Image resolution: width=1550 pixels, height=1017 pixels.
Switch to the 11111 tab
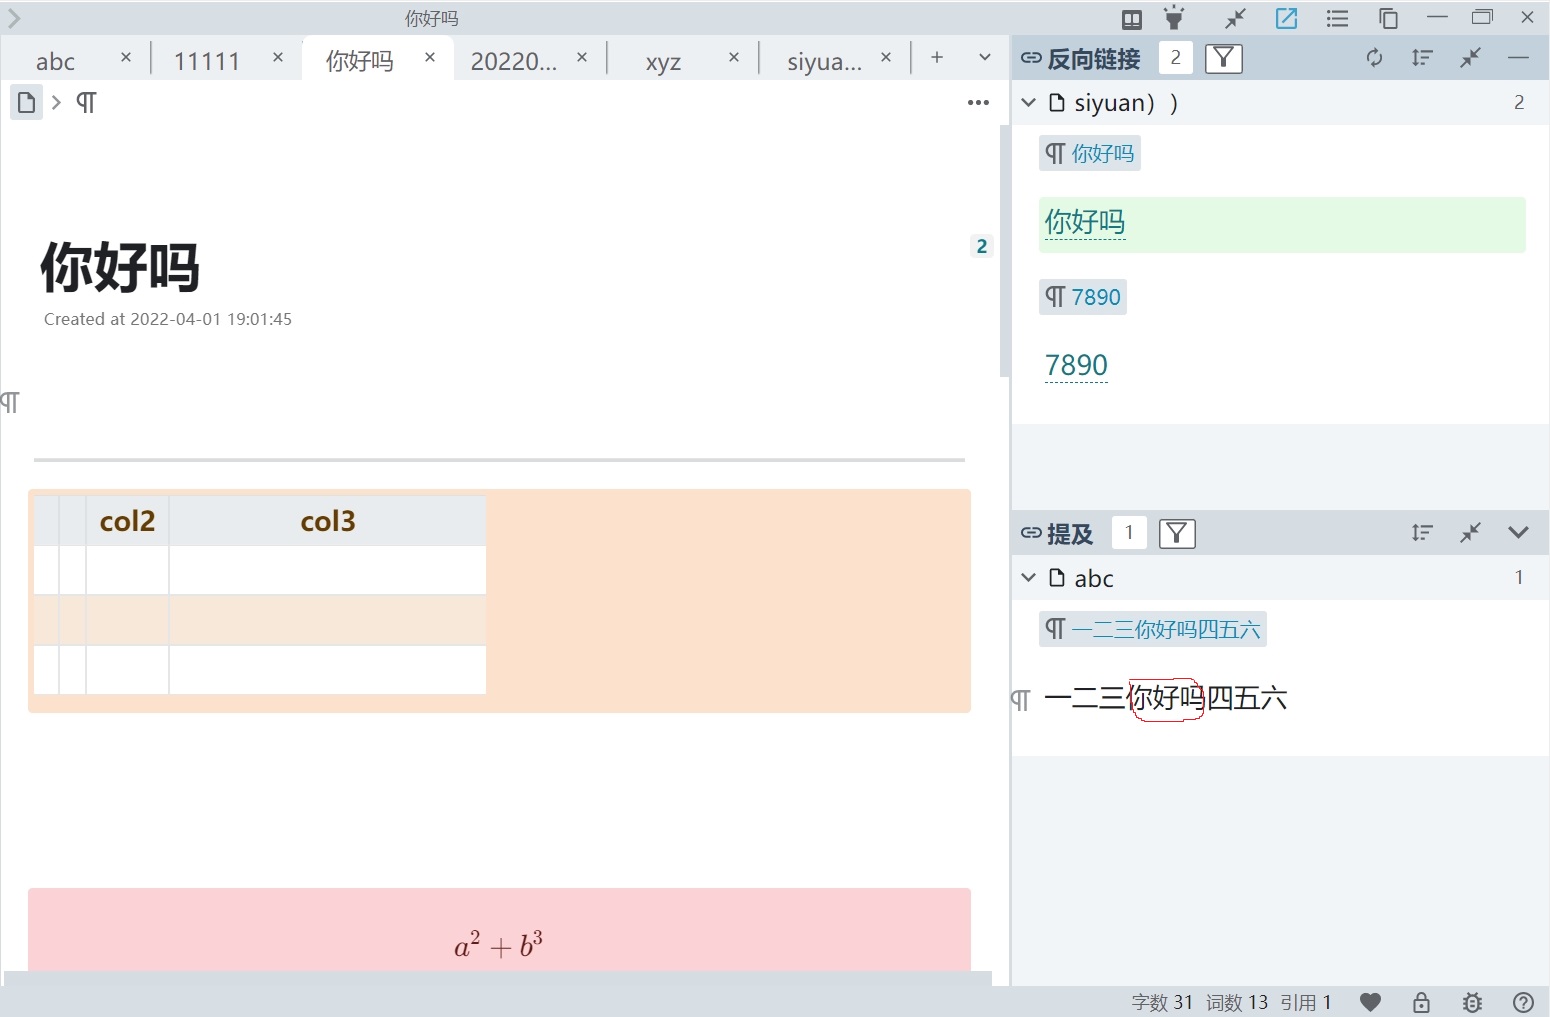207,61
